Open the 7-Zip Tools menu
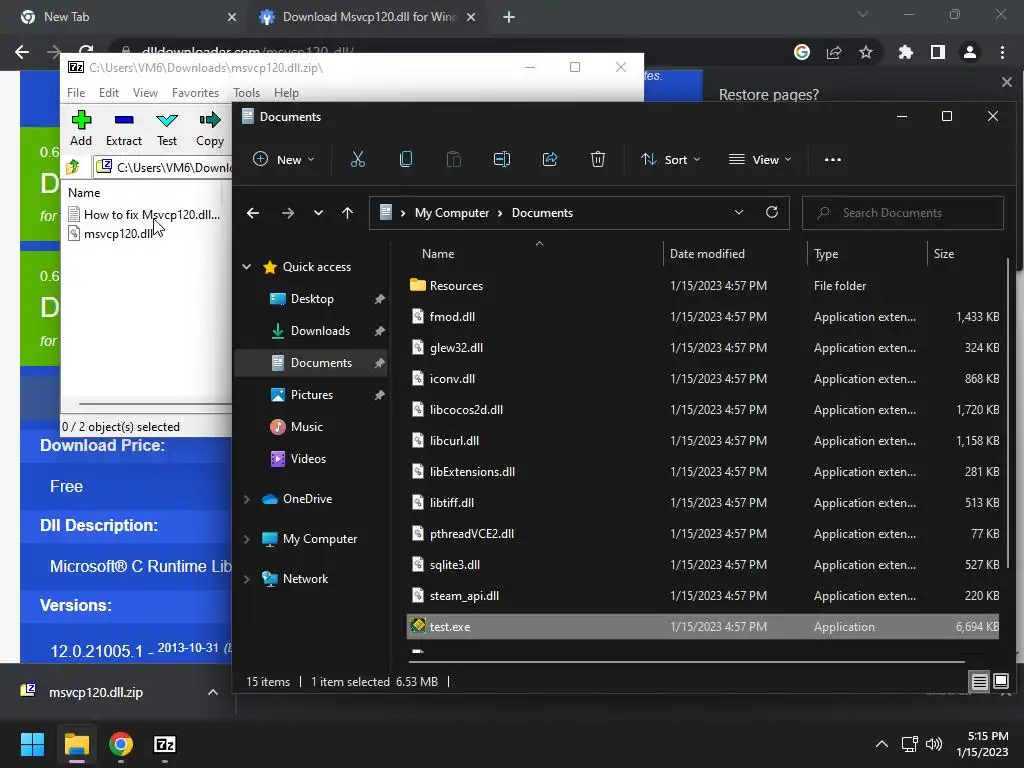Viewport: 1024px width, 768px height. 246,93
